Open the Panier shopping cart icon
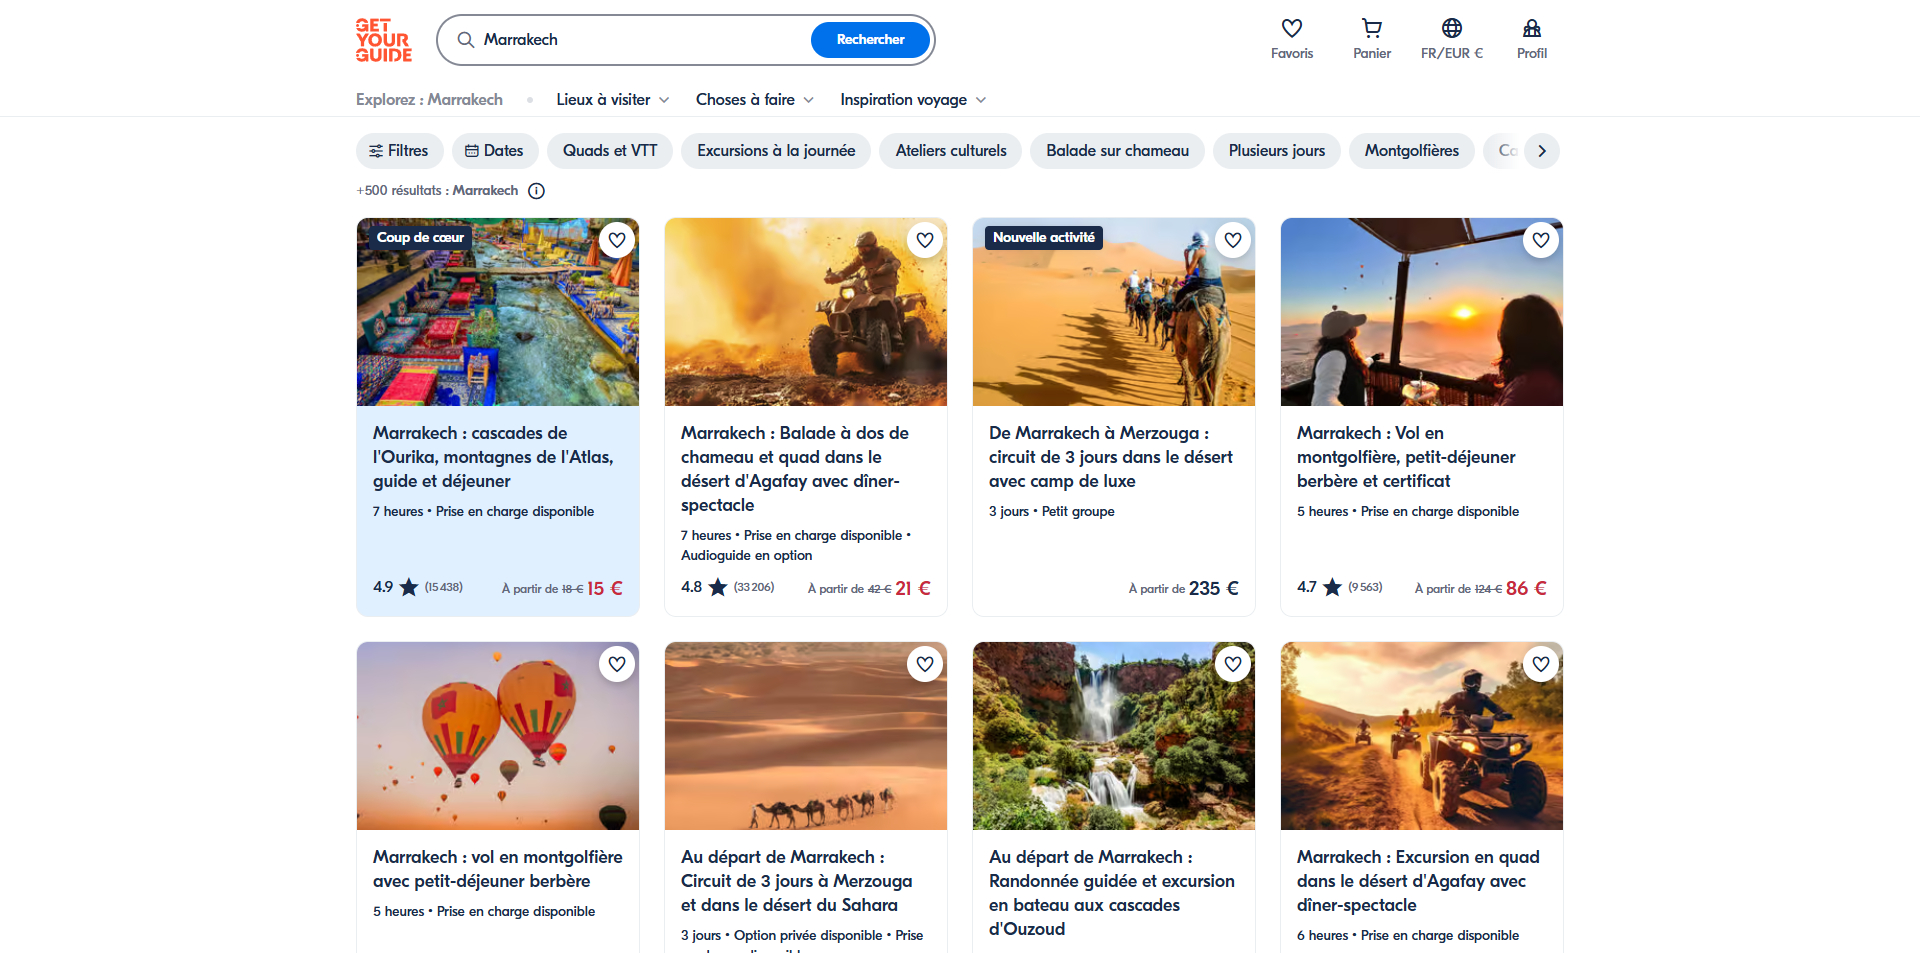This screenshot has height=953, width=1920. [x=1372, y=28]
